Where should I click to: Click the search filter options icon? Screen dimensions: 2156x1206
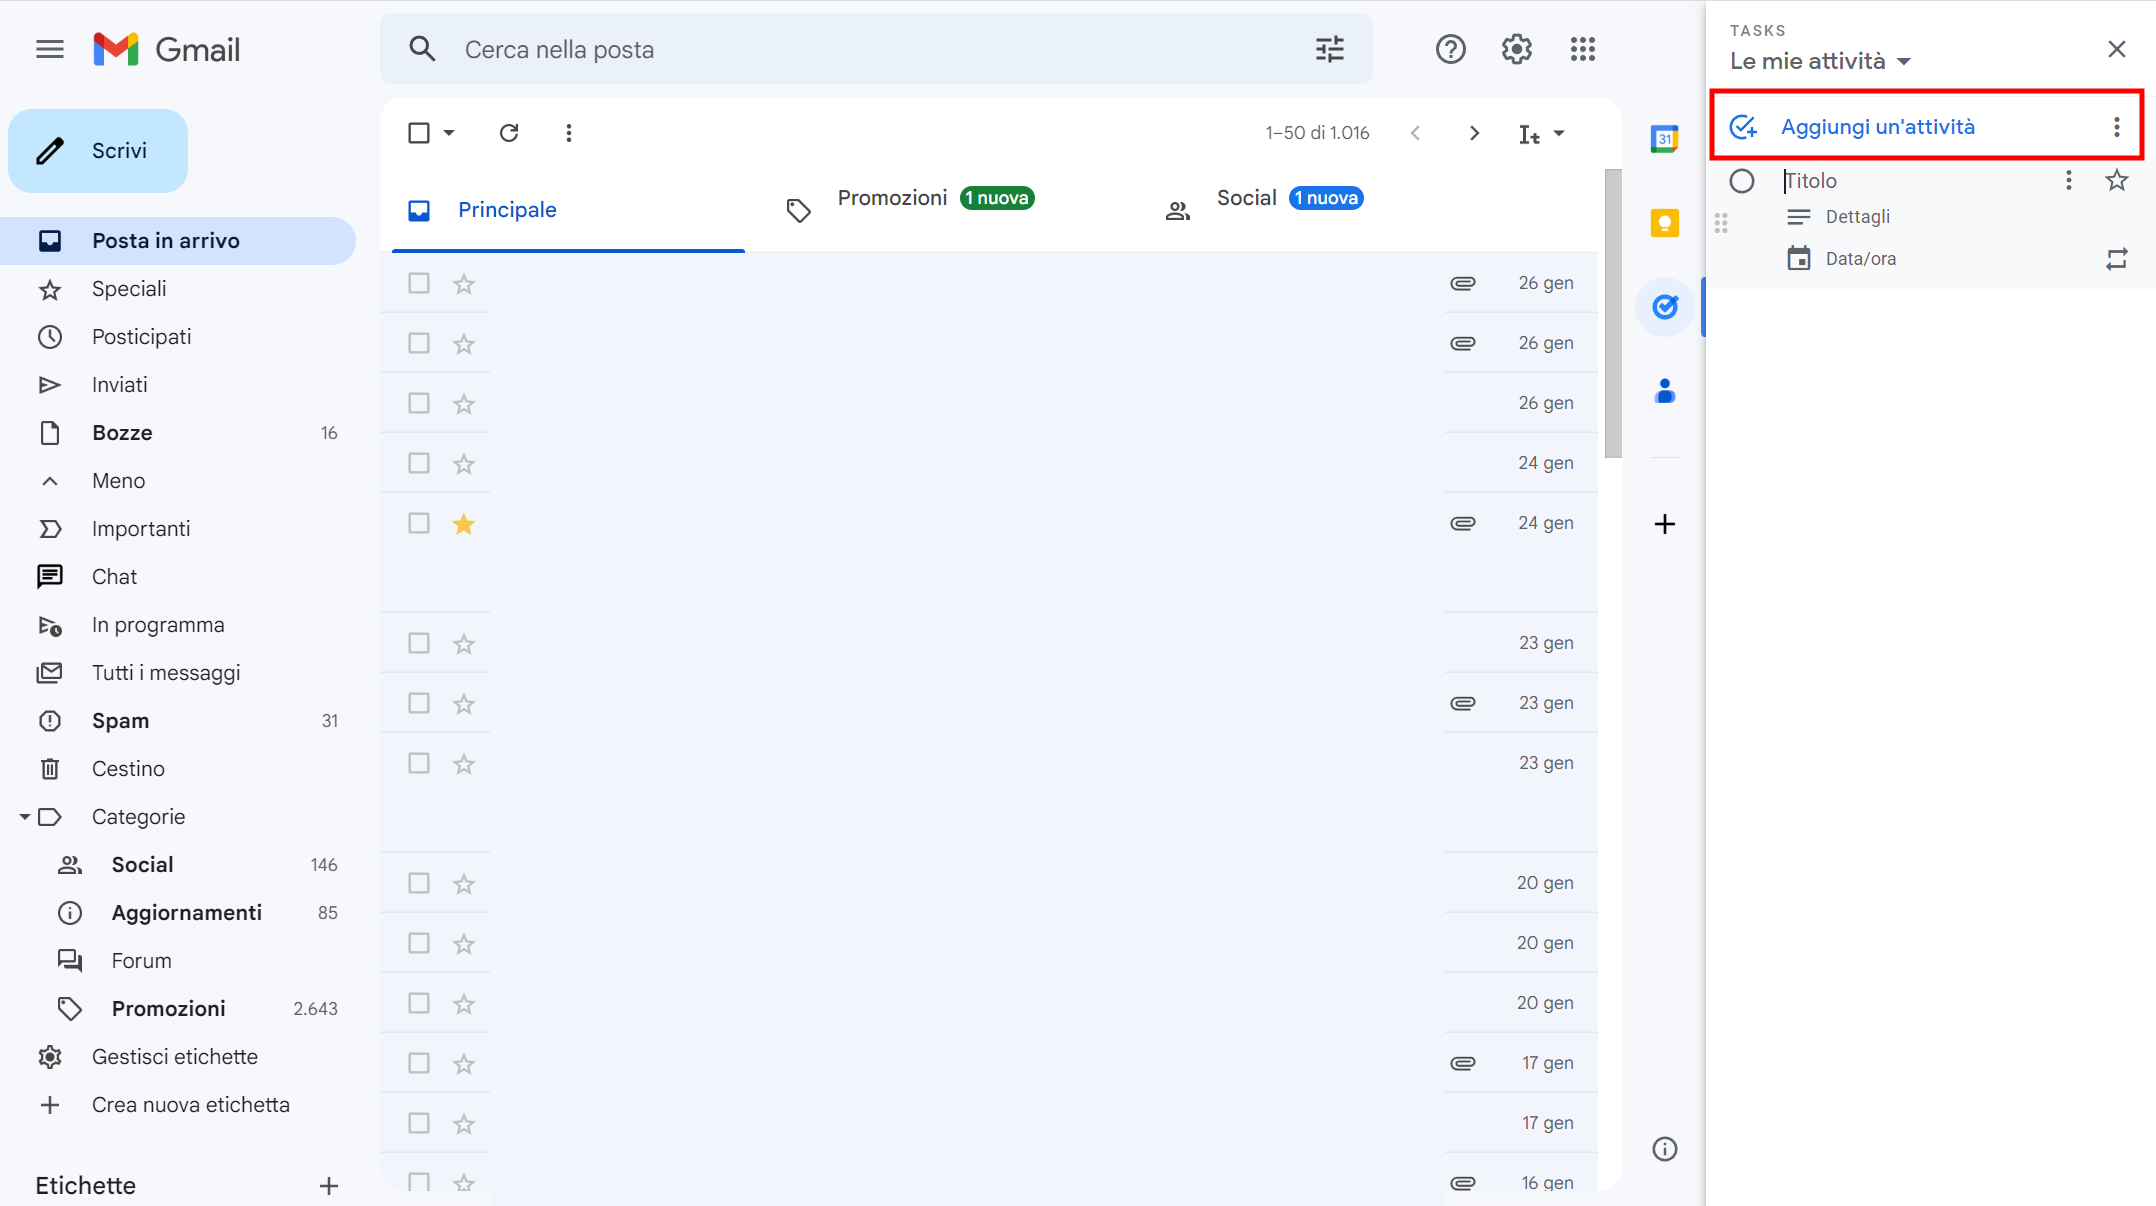click(1329, 49)
